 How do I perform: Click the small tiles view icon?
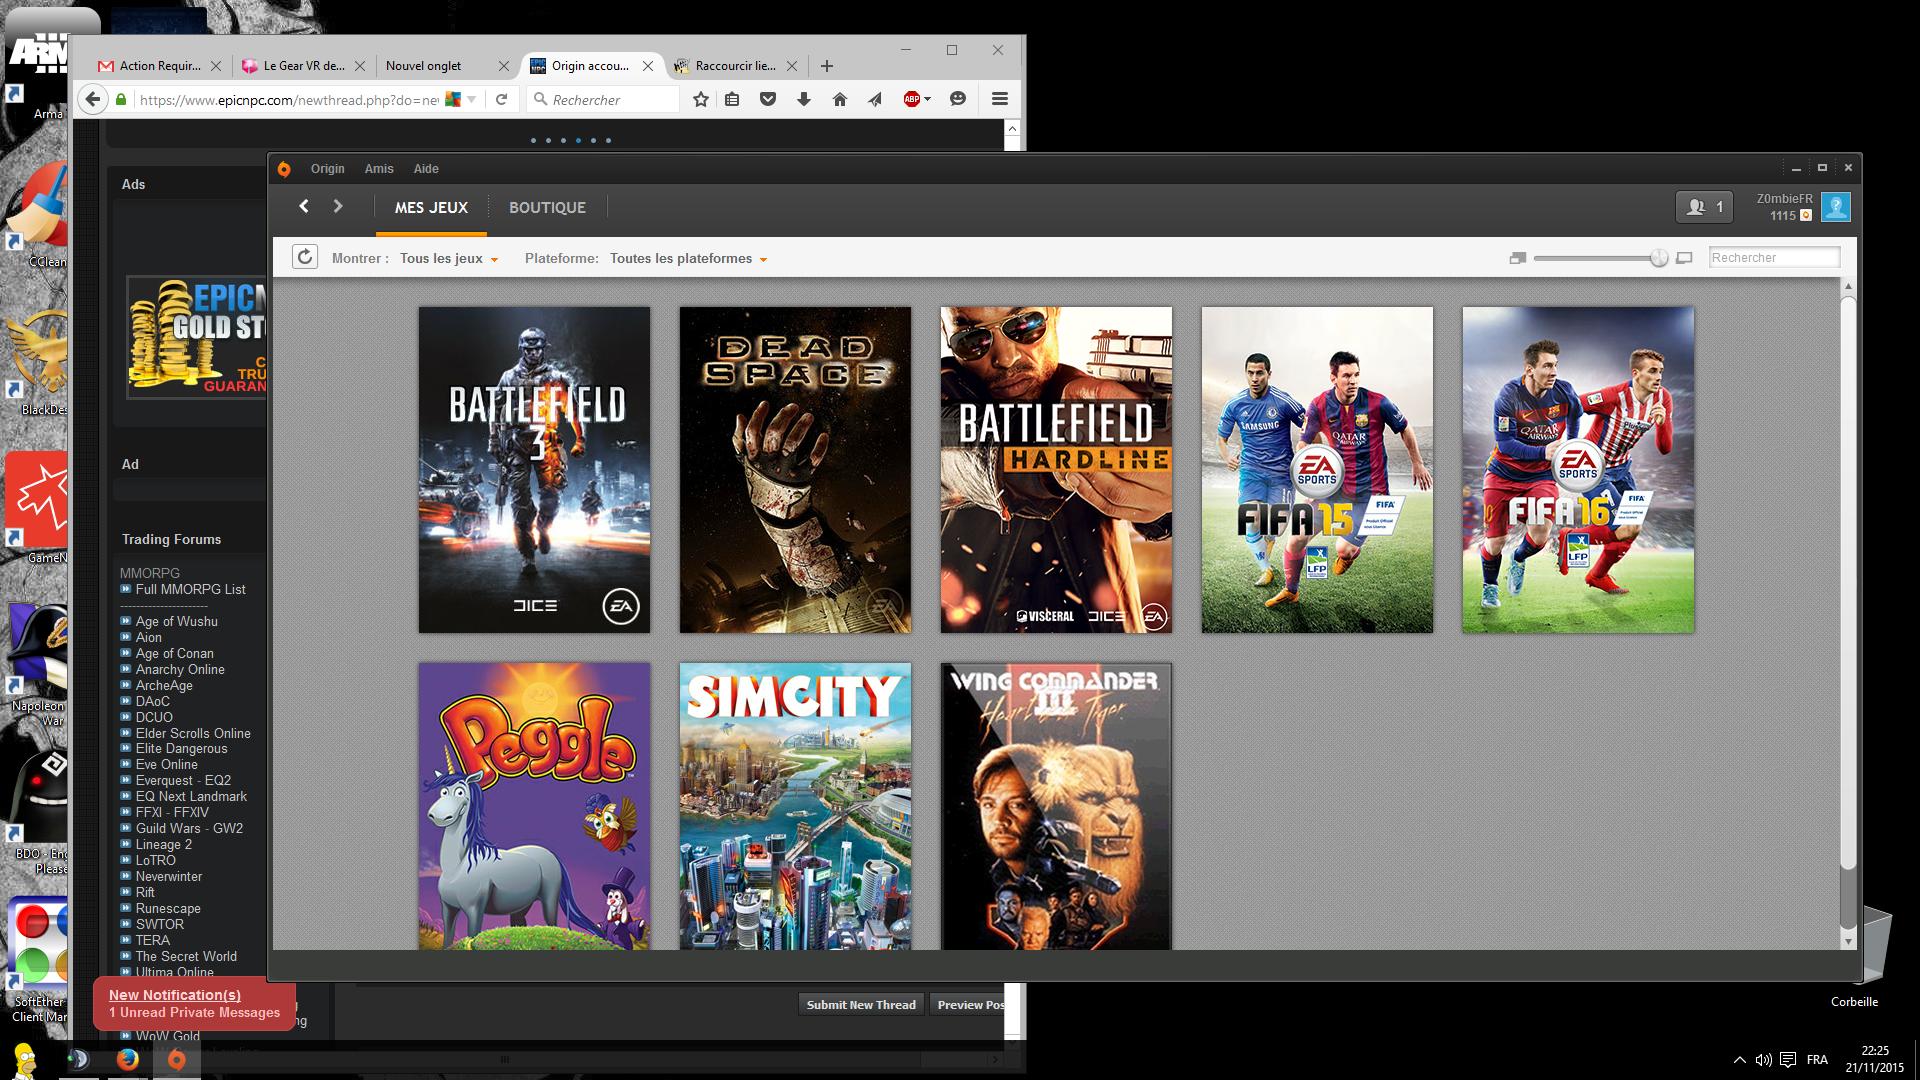click(x=1517, y=258)
